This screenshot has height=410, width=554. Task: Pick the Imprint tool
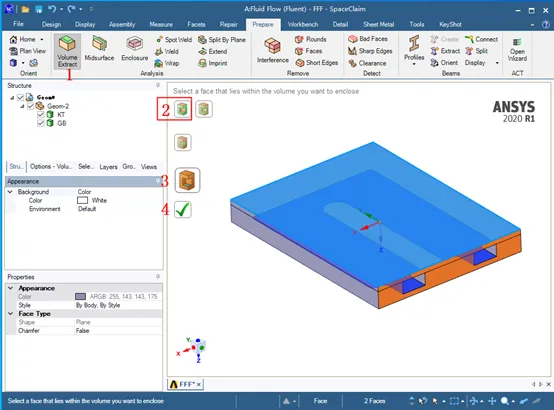pos(213,63)
